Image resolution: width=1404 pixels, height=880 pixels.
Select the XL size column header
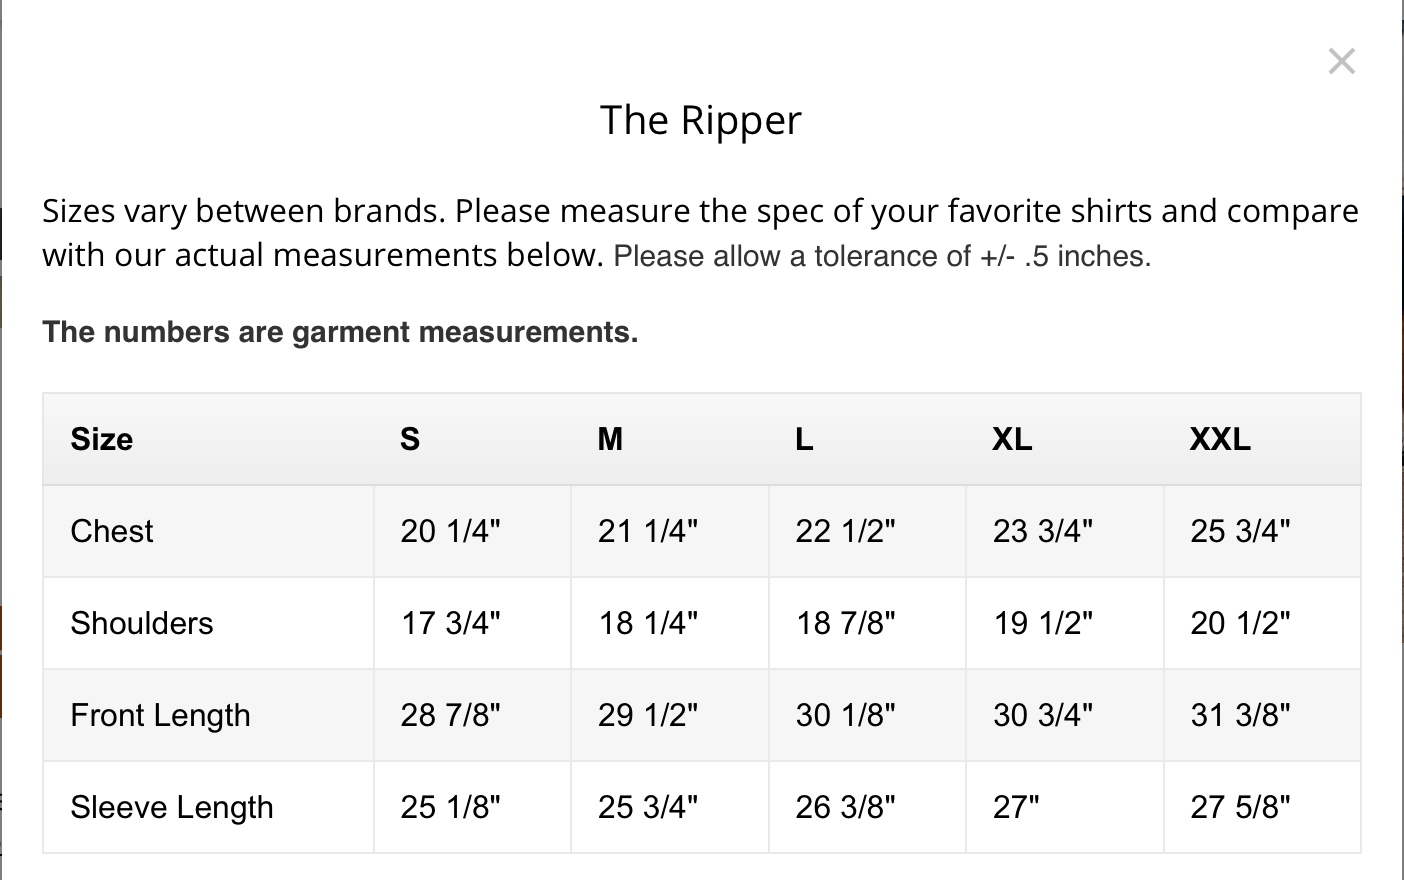[x=1012, y=439]
